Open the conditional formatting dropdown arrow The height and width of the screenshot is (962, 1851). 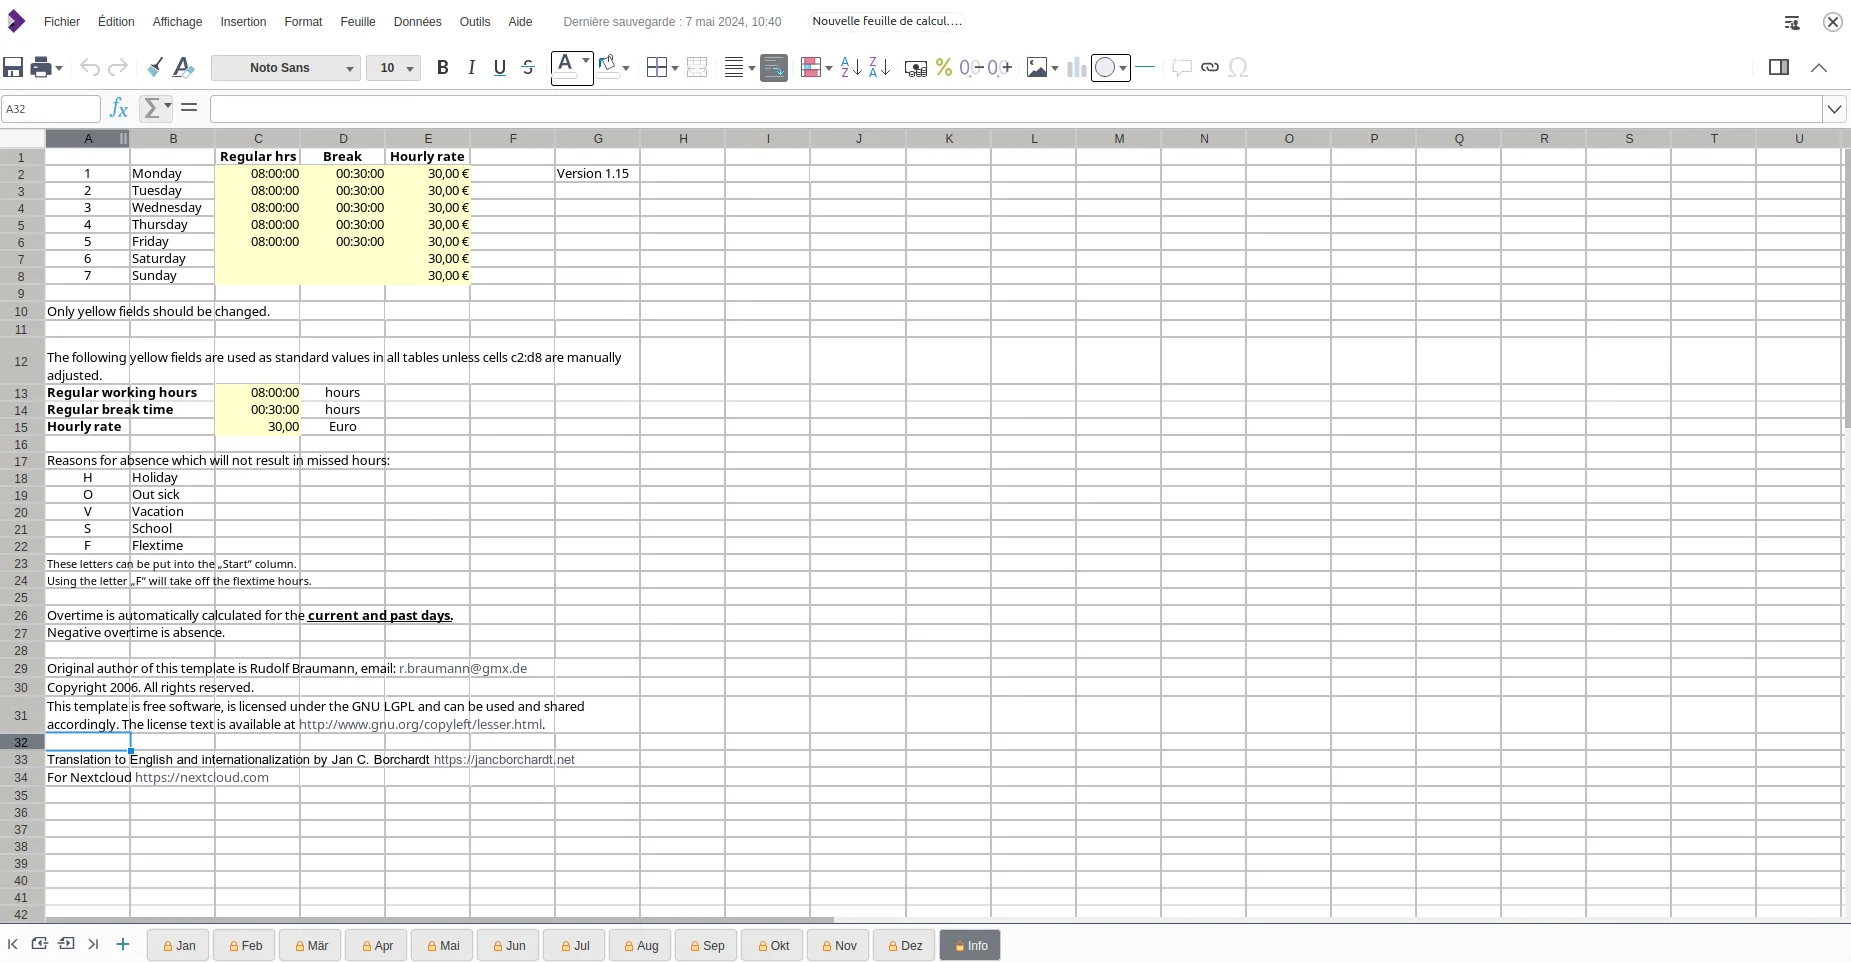pos(829,68)
